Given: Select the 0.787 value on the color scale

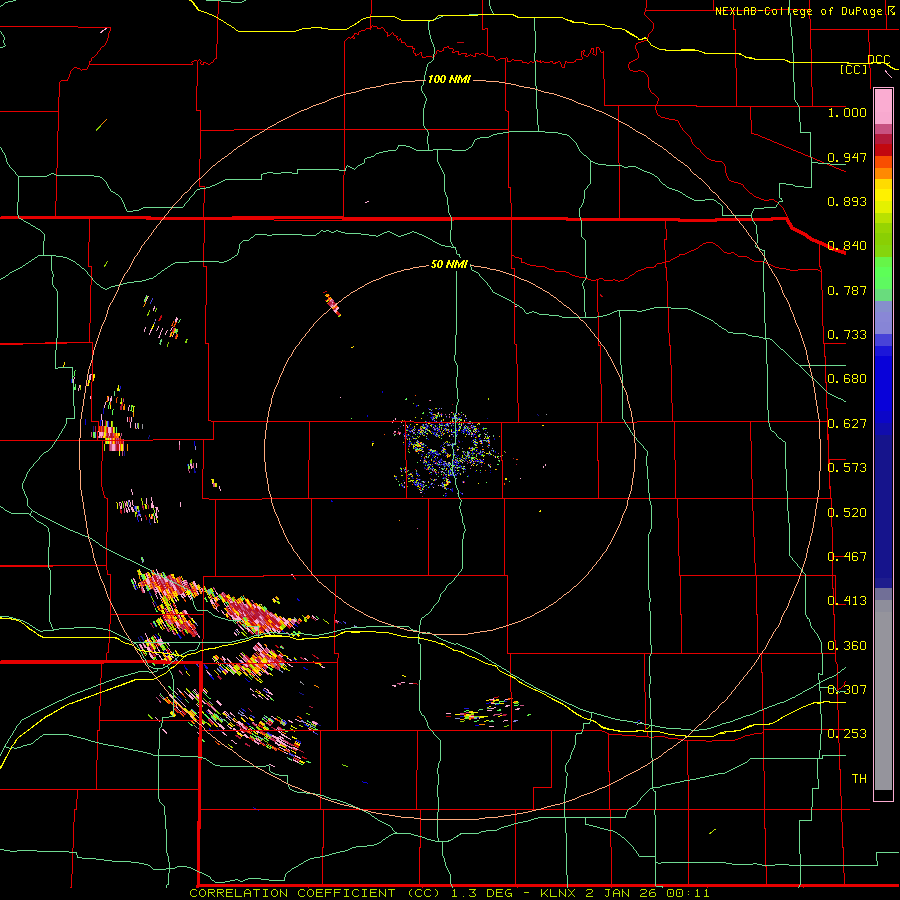Looking at the screenshot, I should 847,290.
